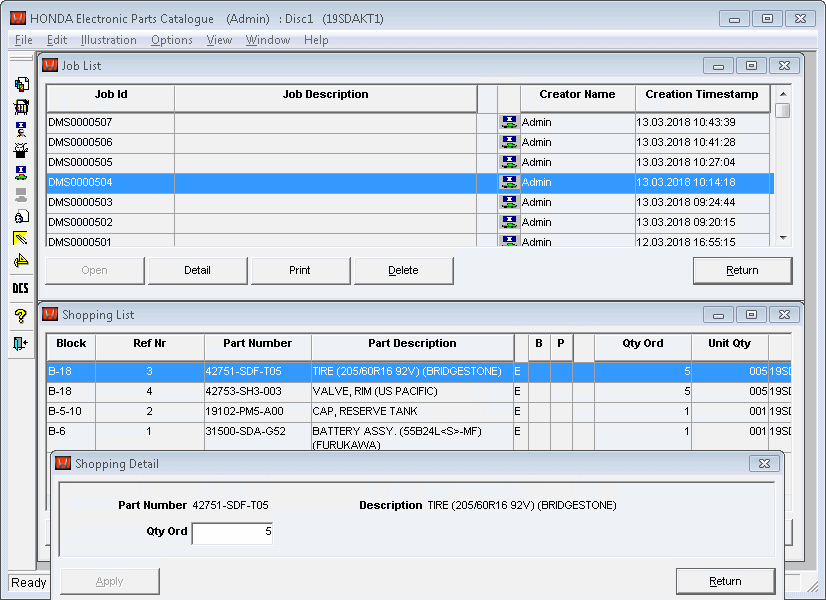Click the shopping cart sidebar icon
The image size is (826, 600).
tap(21, 107)
